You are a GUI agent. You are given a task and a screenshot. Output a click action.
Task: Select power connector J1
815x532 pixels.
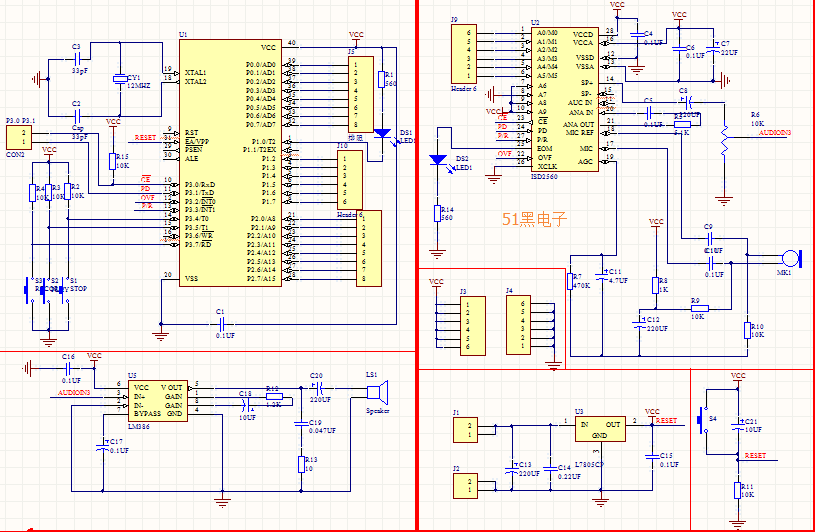click(x=465, y=430)
